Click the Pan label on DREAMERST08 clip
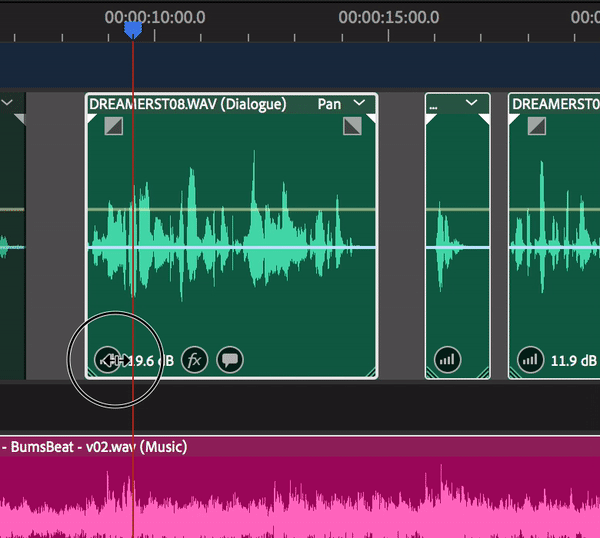This screenshot has height=538, width=600. coord(329,104)
